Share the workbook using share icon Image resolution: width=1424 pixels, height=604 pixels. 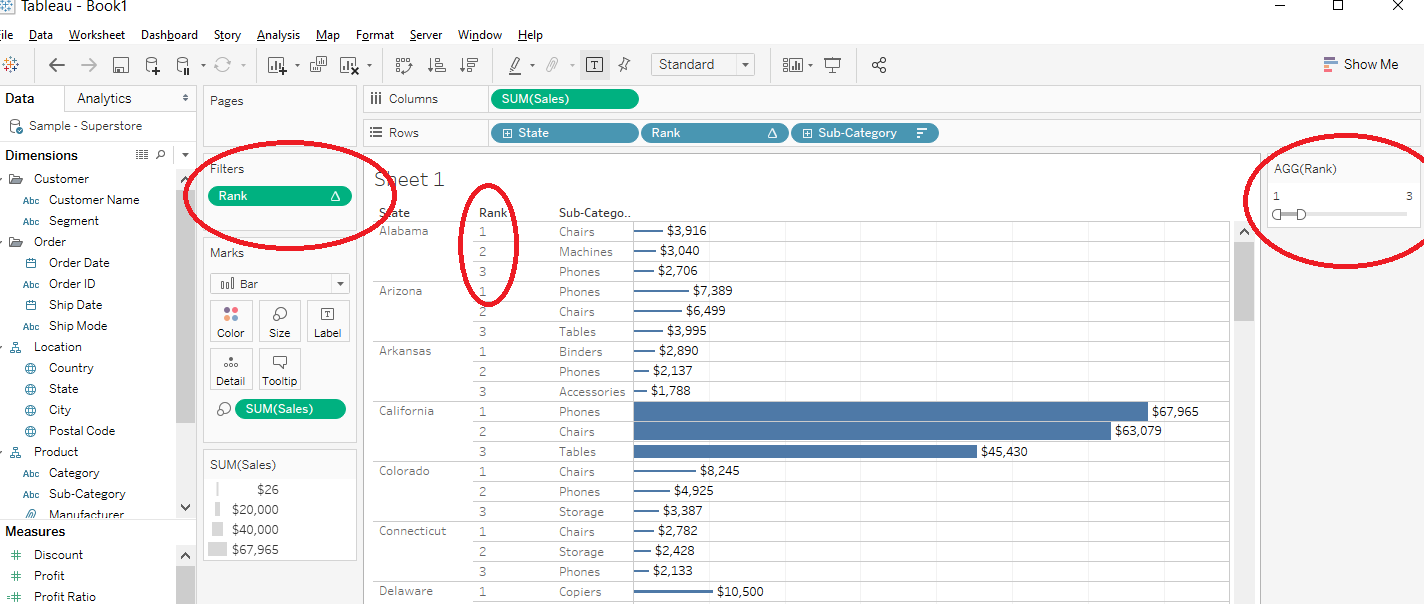tap(879, 64)
